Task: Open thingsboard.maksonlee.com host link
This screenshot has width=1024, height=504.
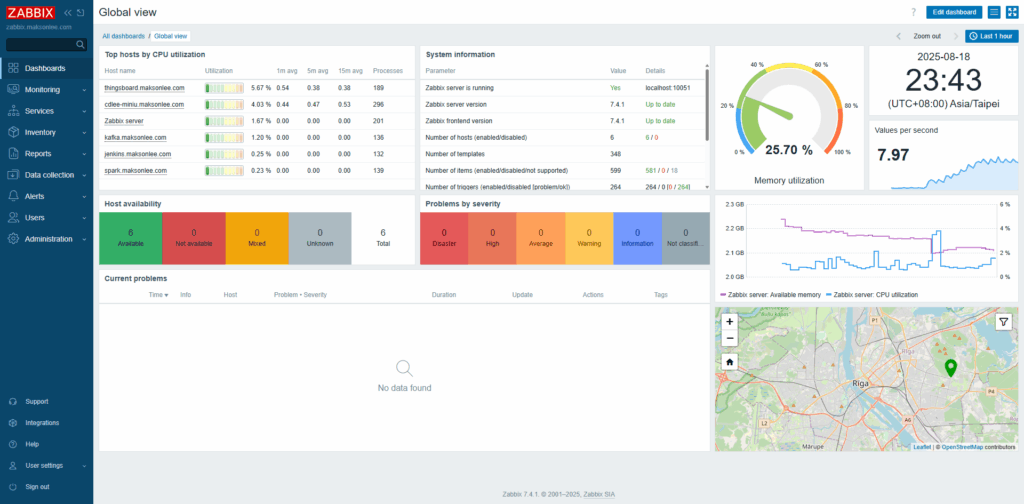Action: coord(144,87)
